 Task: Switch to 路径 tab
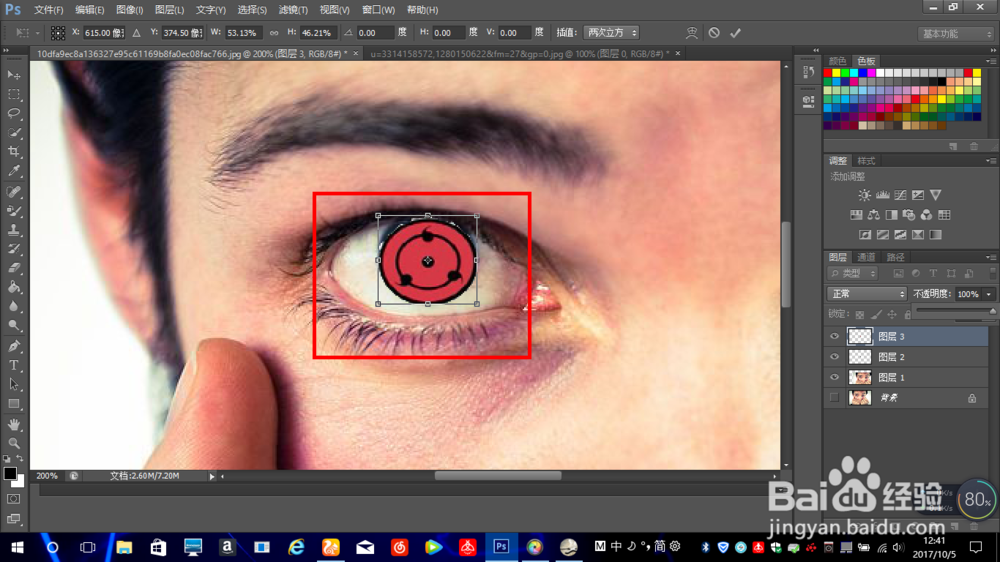click(x=895, y=257)
